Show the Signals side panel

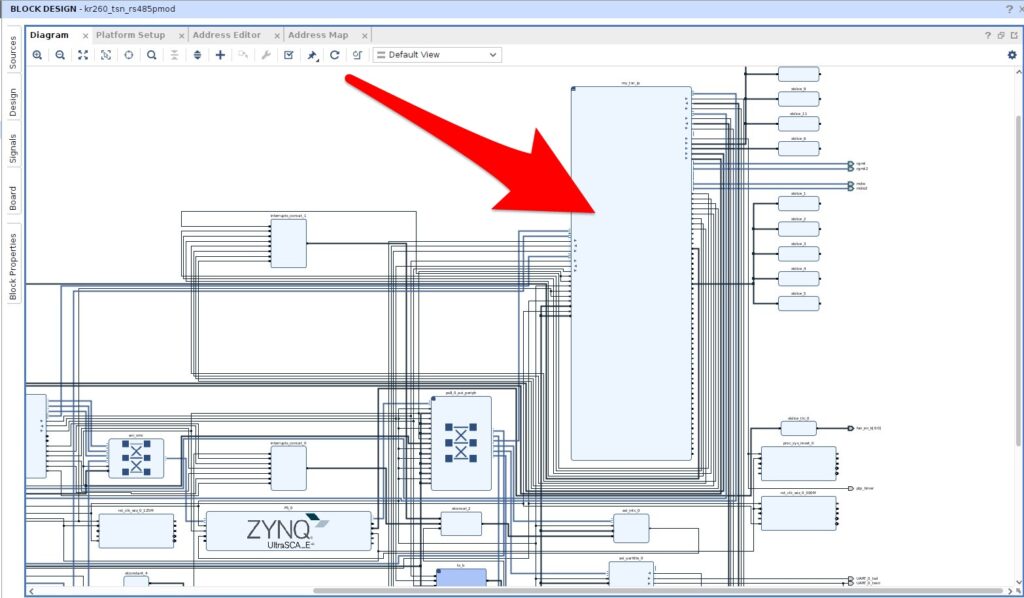(13, 148)
